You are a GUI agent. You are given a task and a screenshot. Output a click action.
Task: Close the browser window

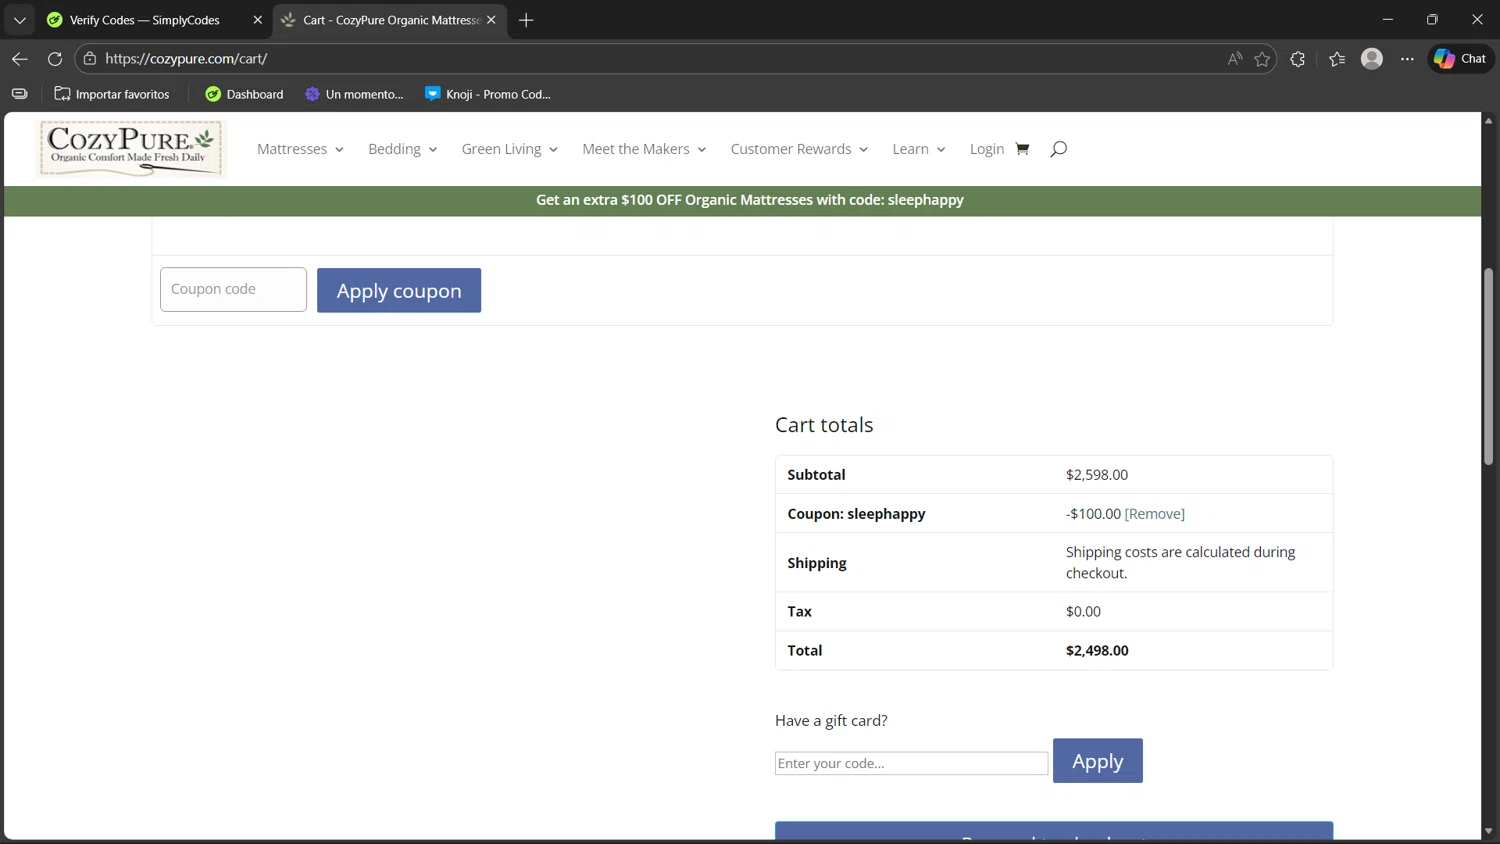[1477, 20]
